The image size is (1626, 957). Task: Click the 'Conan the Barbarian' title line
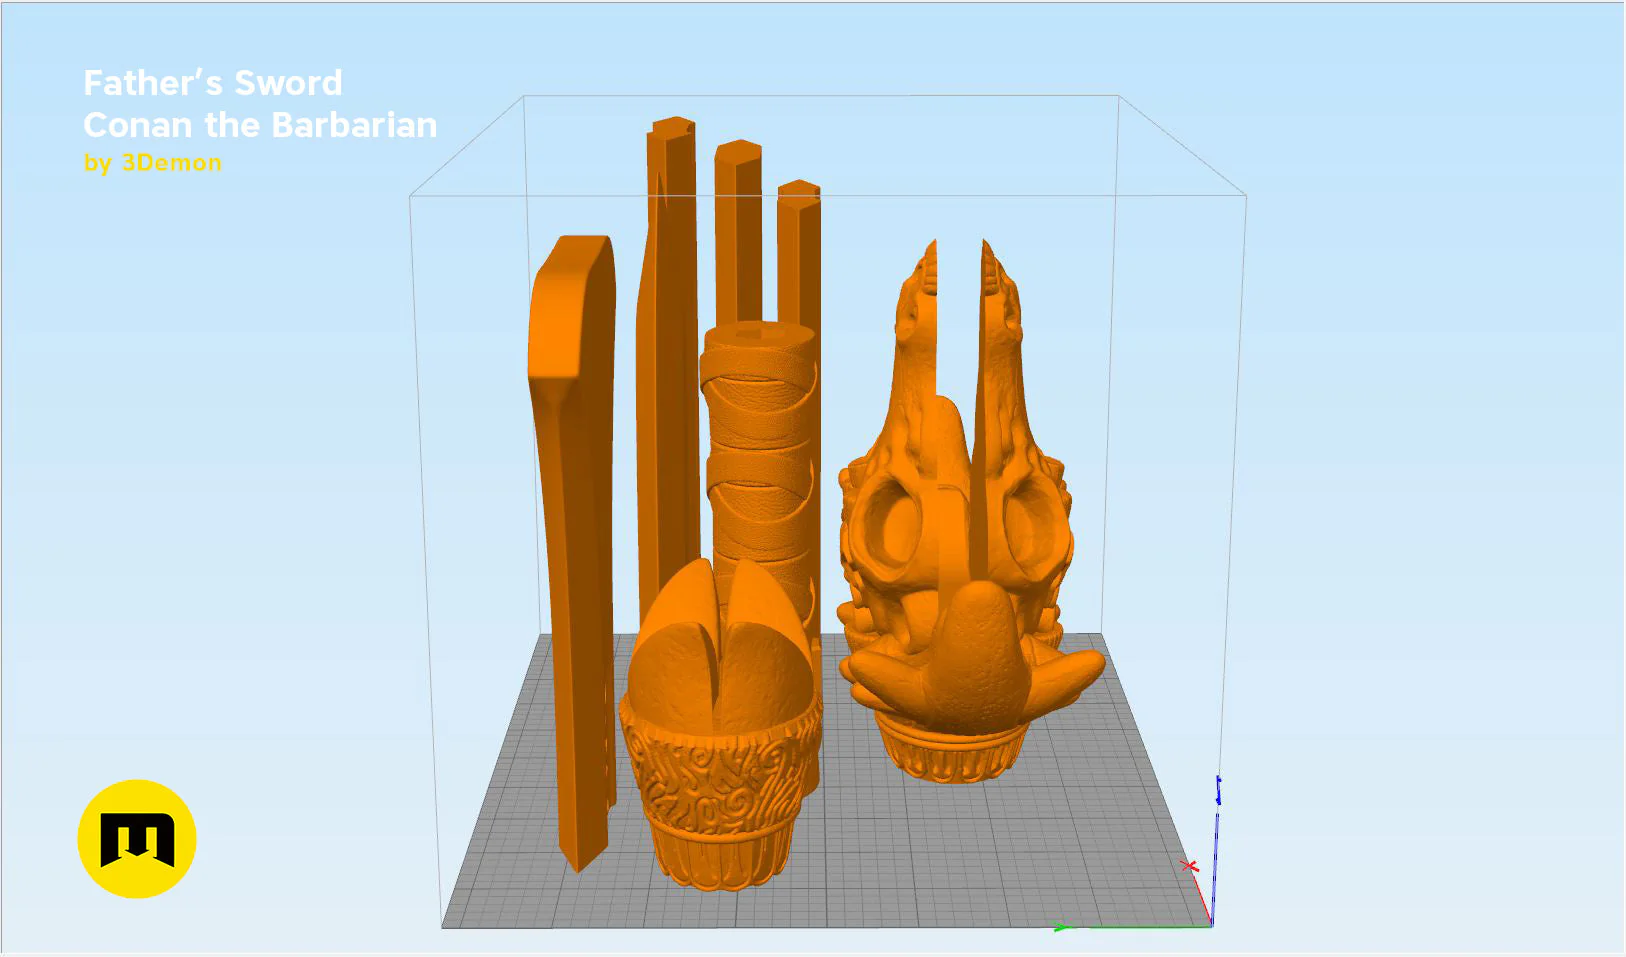[260, 125]
